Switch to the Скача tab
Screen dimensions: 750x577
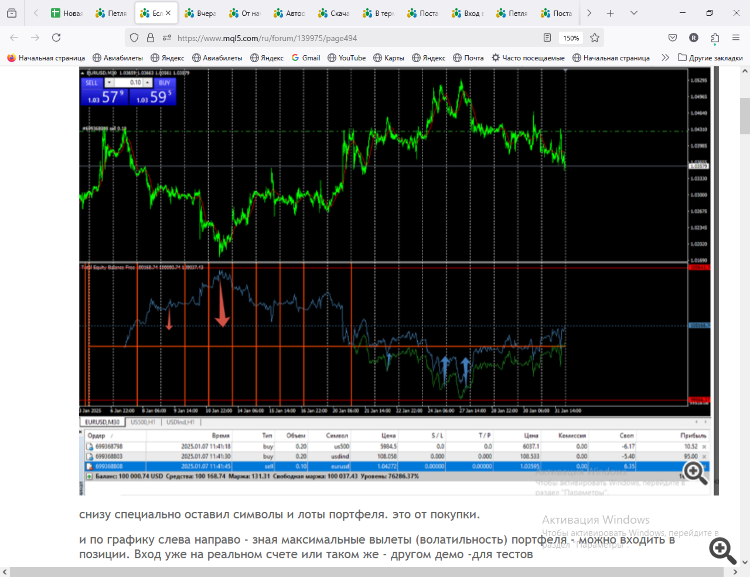pyautogui.click(x=333, y=13)
